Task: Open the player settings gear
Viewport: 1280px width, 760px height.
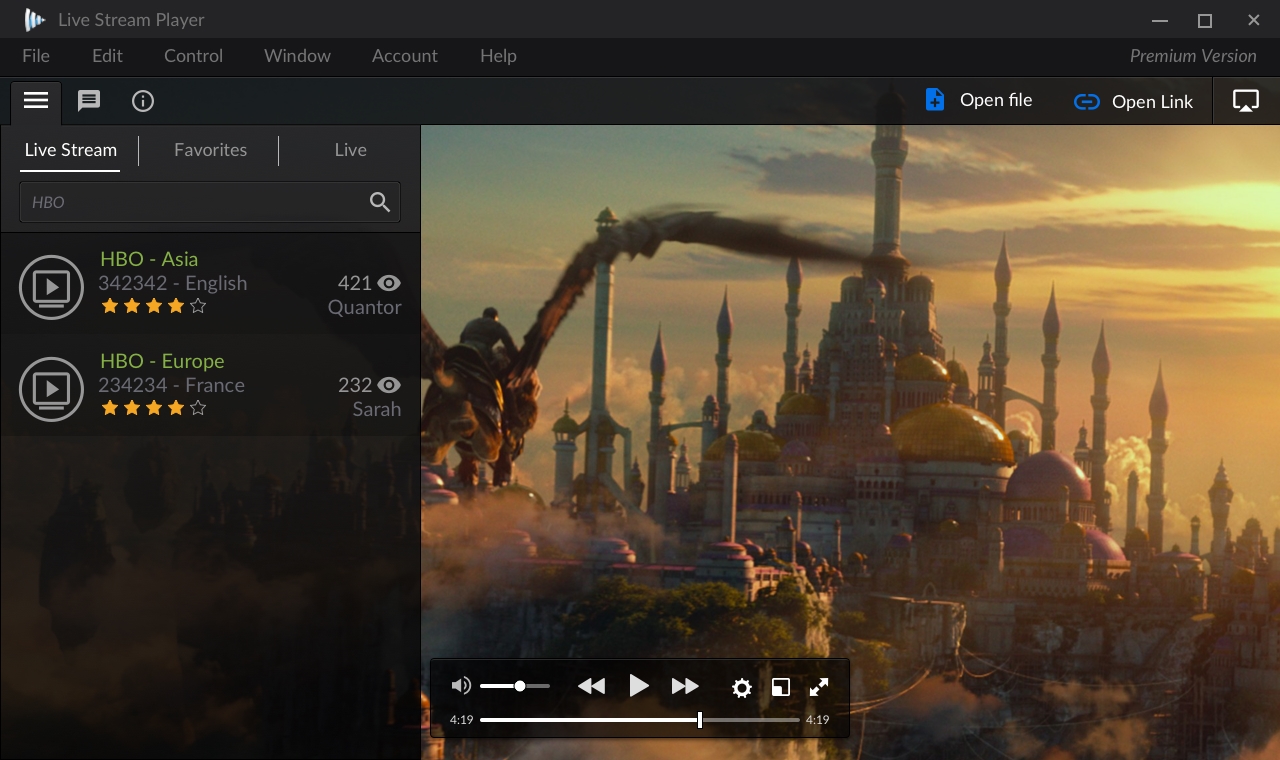Action: click(741, 687)
